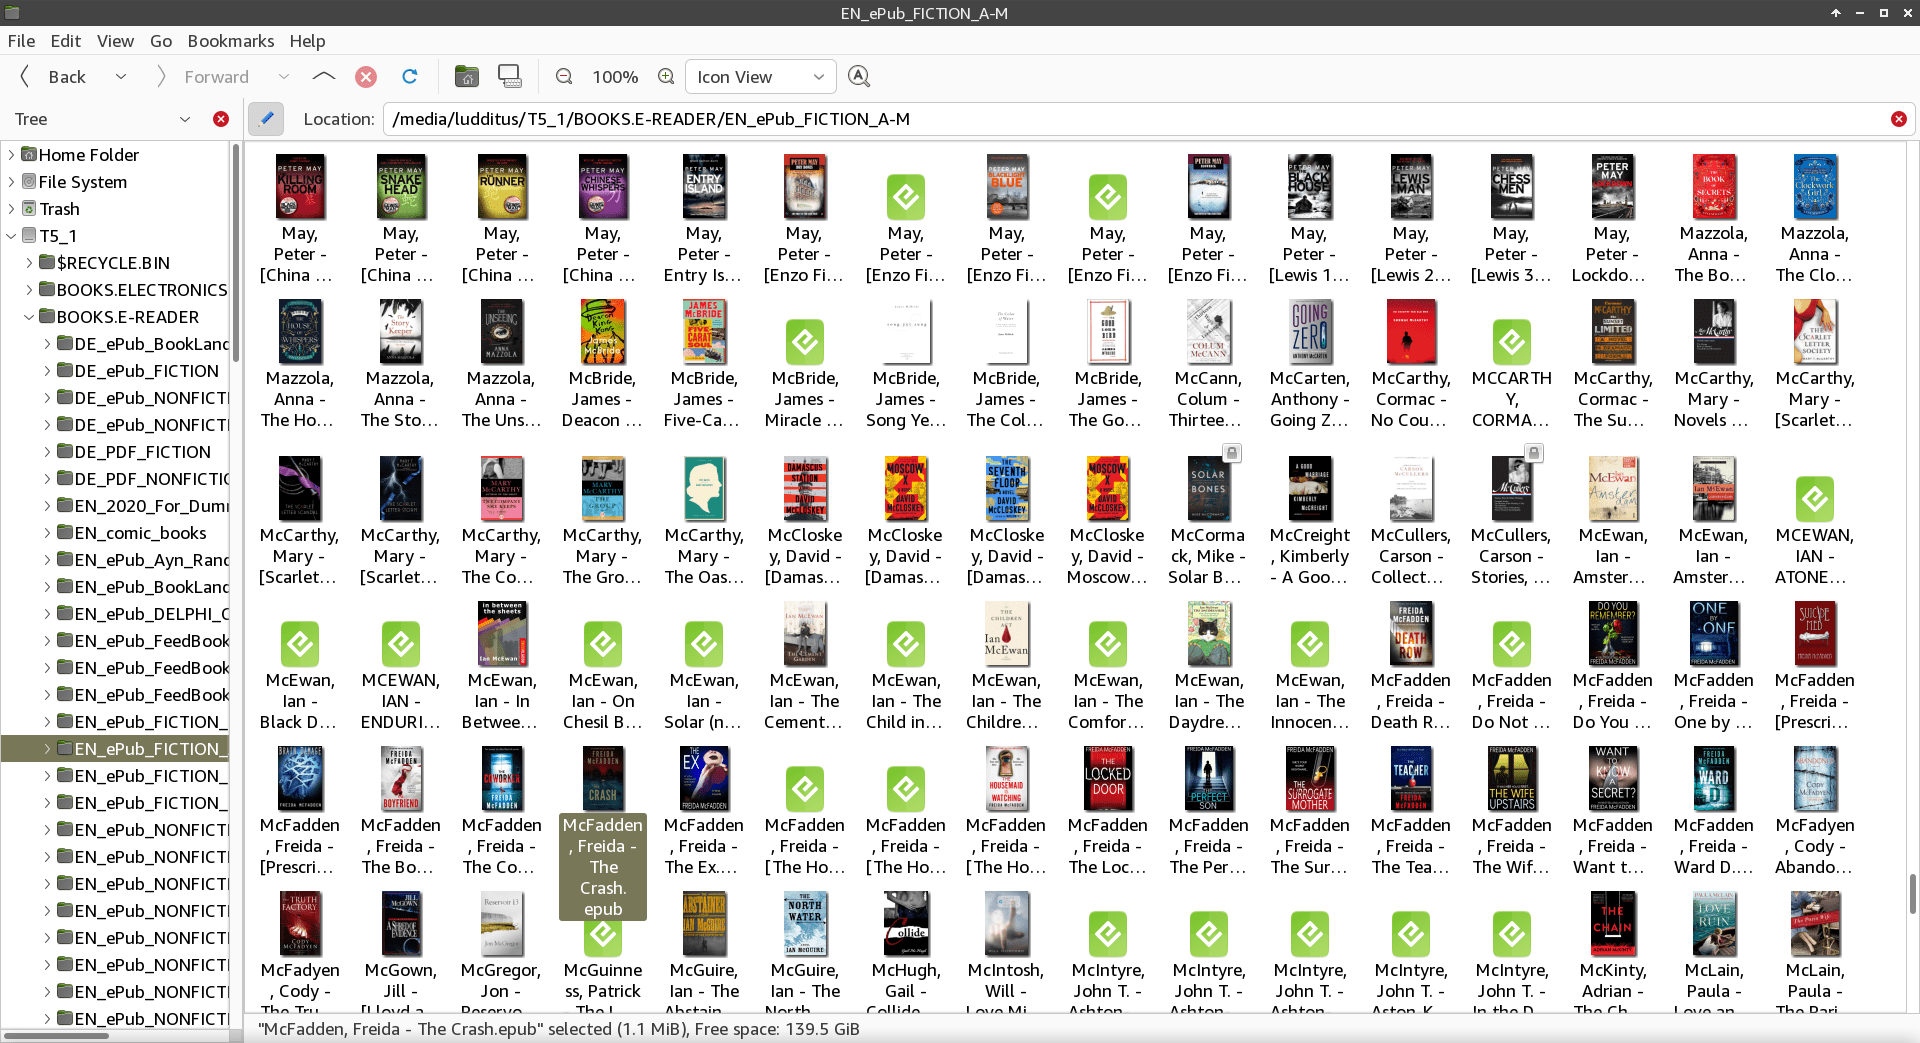The width and height of the screenshot is (1920, 1043).
Task: Open the Computer toolbar icon
Action: click(510, 77)
